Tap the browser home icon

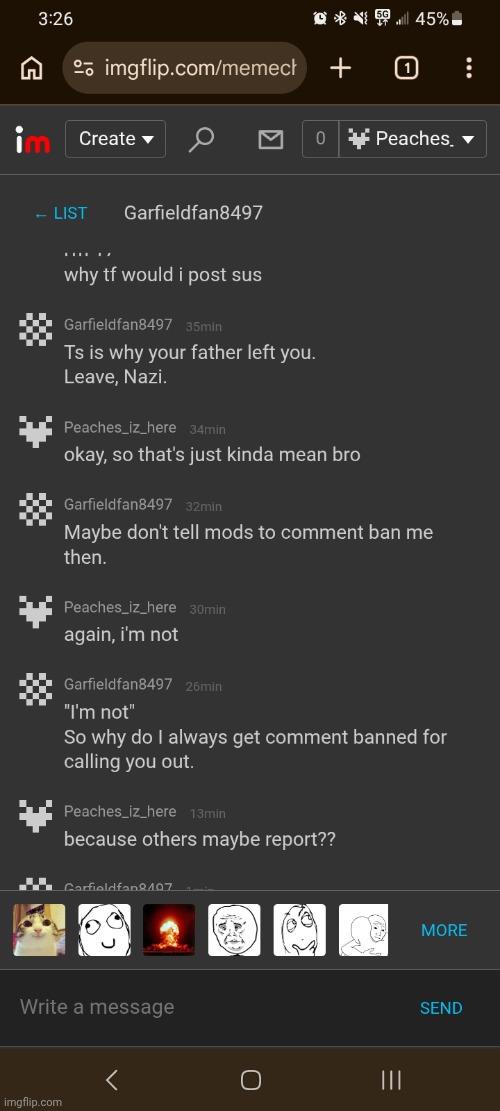click(x=31, y=68)
